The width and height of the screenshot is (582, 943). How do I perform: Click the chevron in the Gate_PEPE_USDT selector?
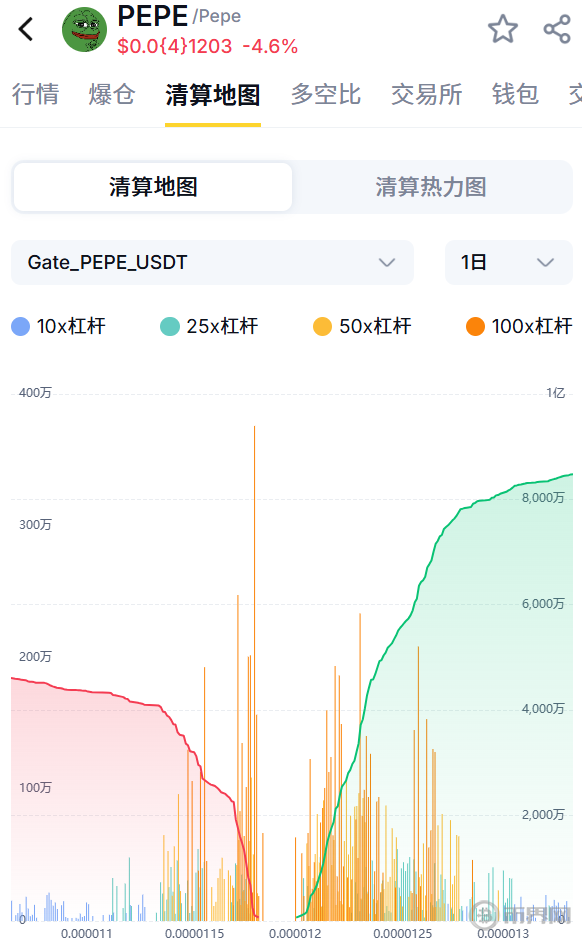pyautogui.click(x=387, y=262)
